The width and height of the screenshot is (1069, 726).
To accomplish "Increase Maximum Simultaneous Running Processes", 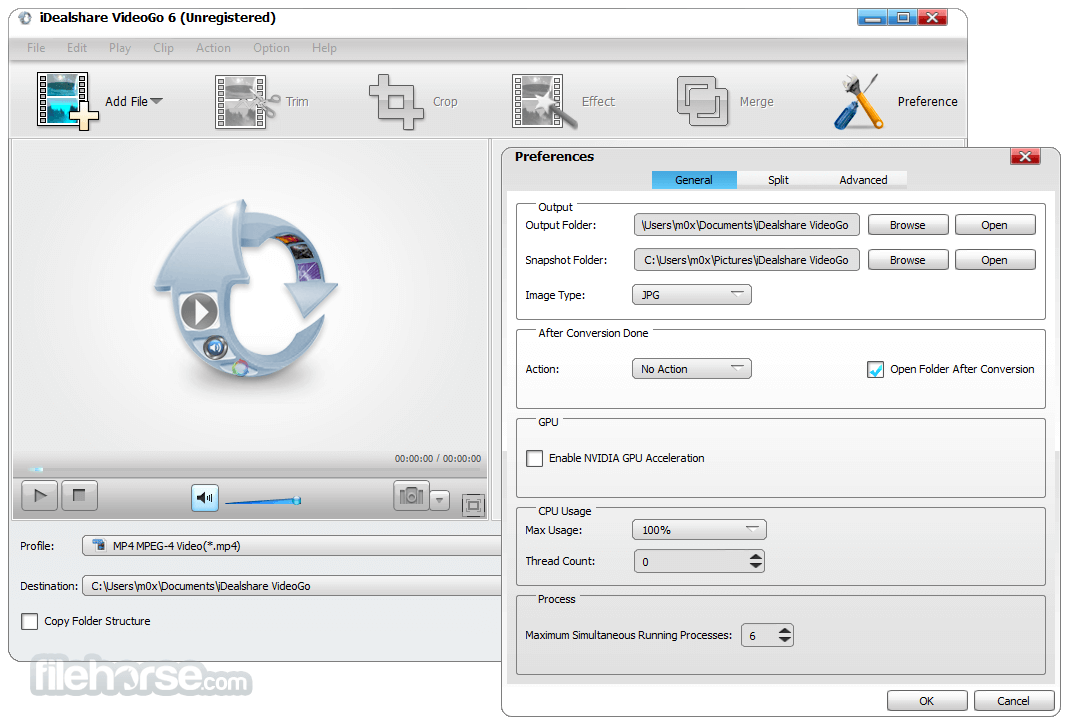I will pyautogui.click(x=785, y=631).
